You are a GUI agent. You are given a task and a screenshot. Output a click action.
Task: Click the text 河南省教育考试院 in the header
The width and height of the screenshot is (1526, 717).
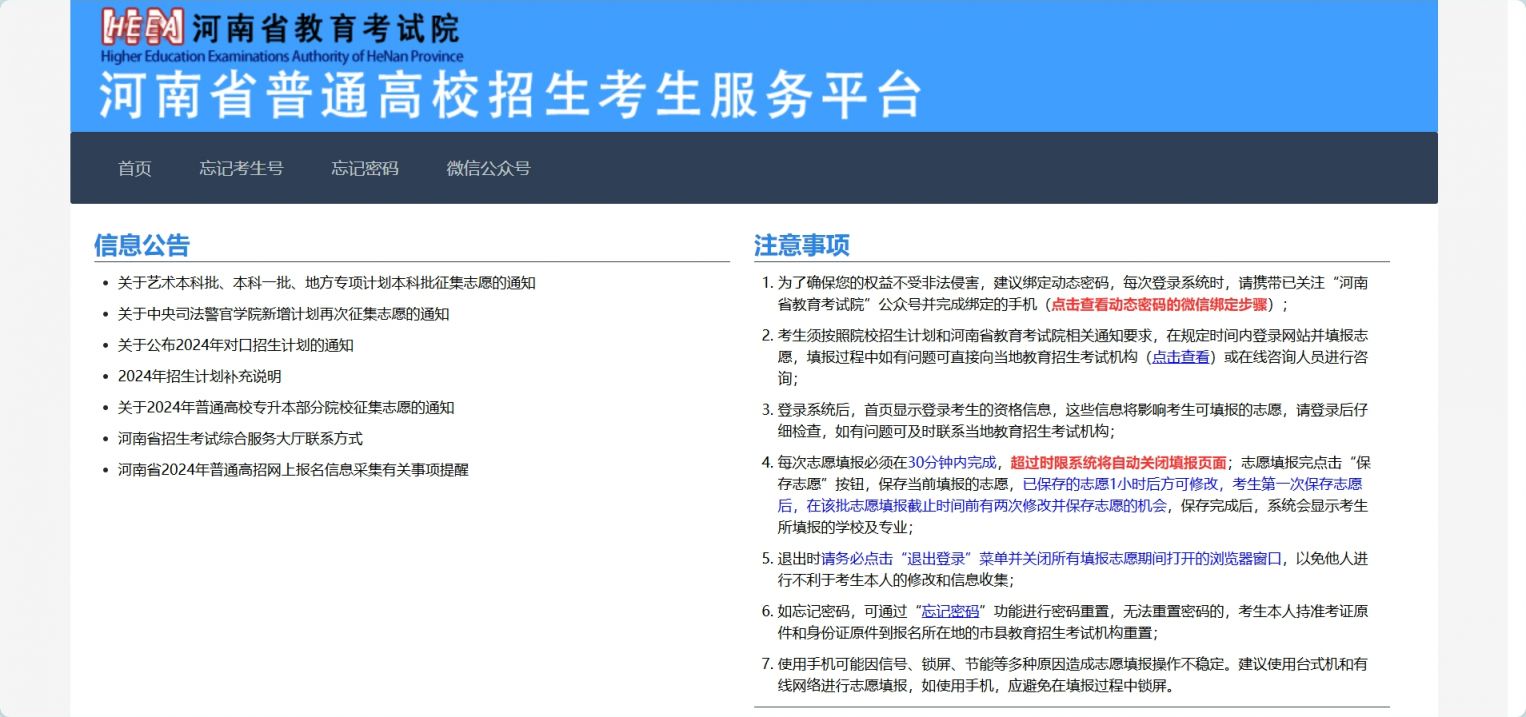(x=326, y=28)
